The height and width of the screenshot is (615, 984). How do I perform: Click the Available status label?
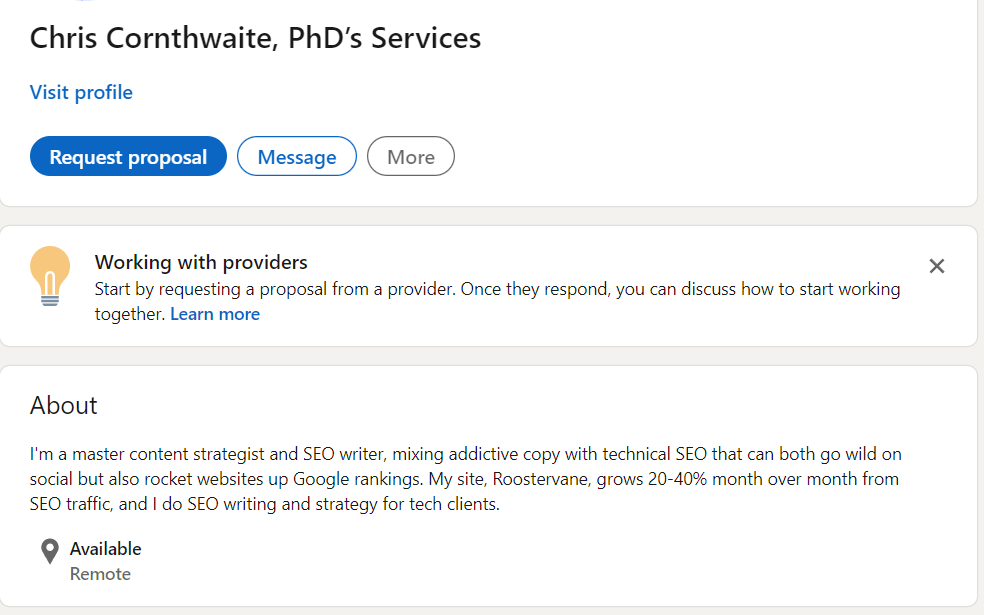[x=105, y=549]
